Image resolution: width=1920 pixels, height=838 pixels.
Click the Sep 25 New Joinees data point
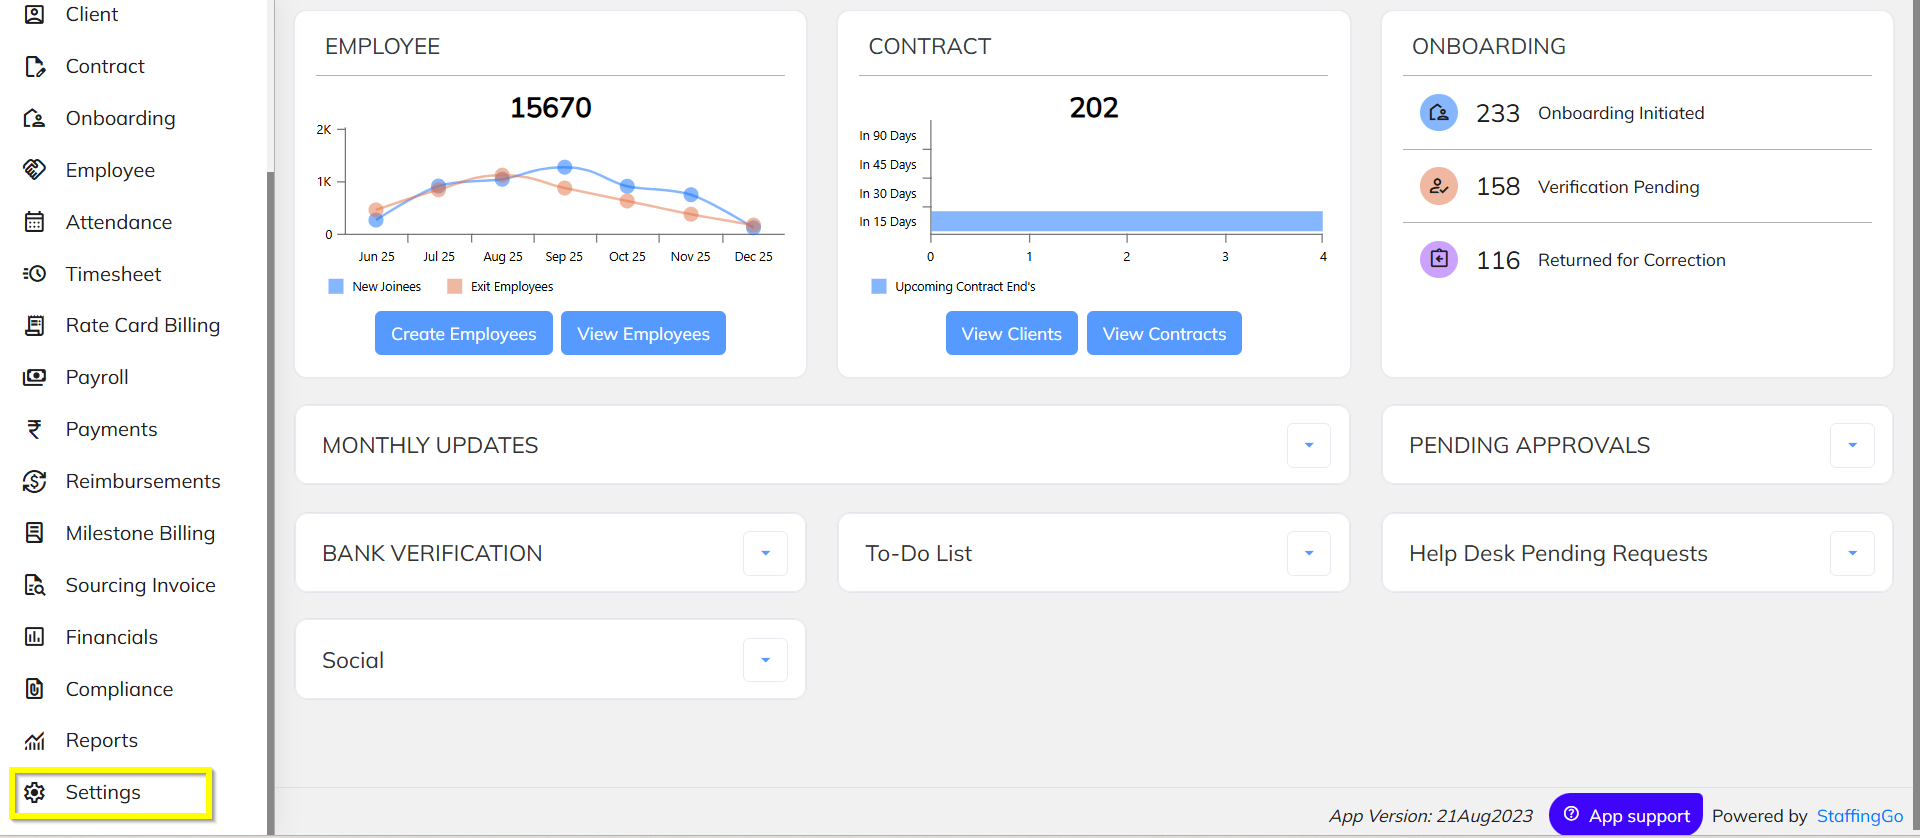565,167
